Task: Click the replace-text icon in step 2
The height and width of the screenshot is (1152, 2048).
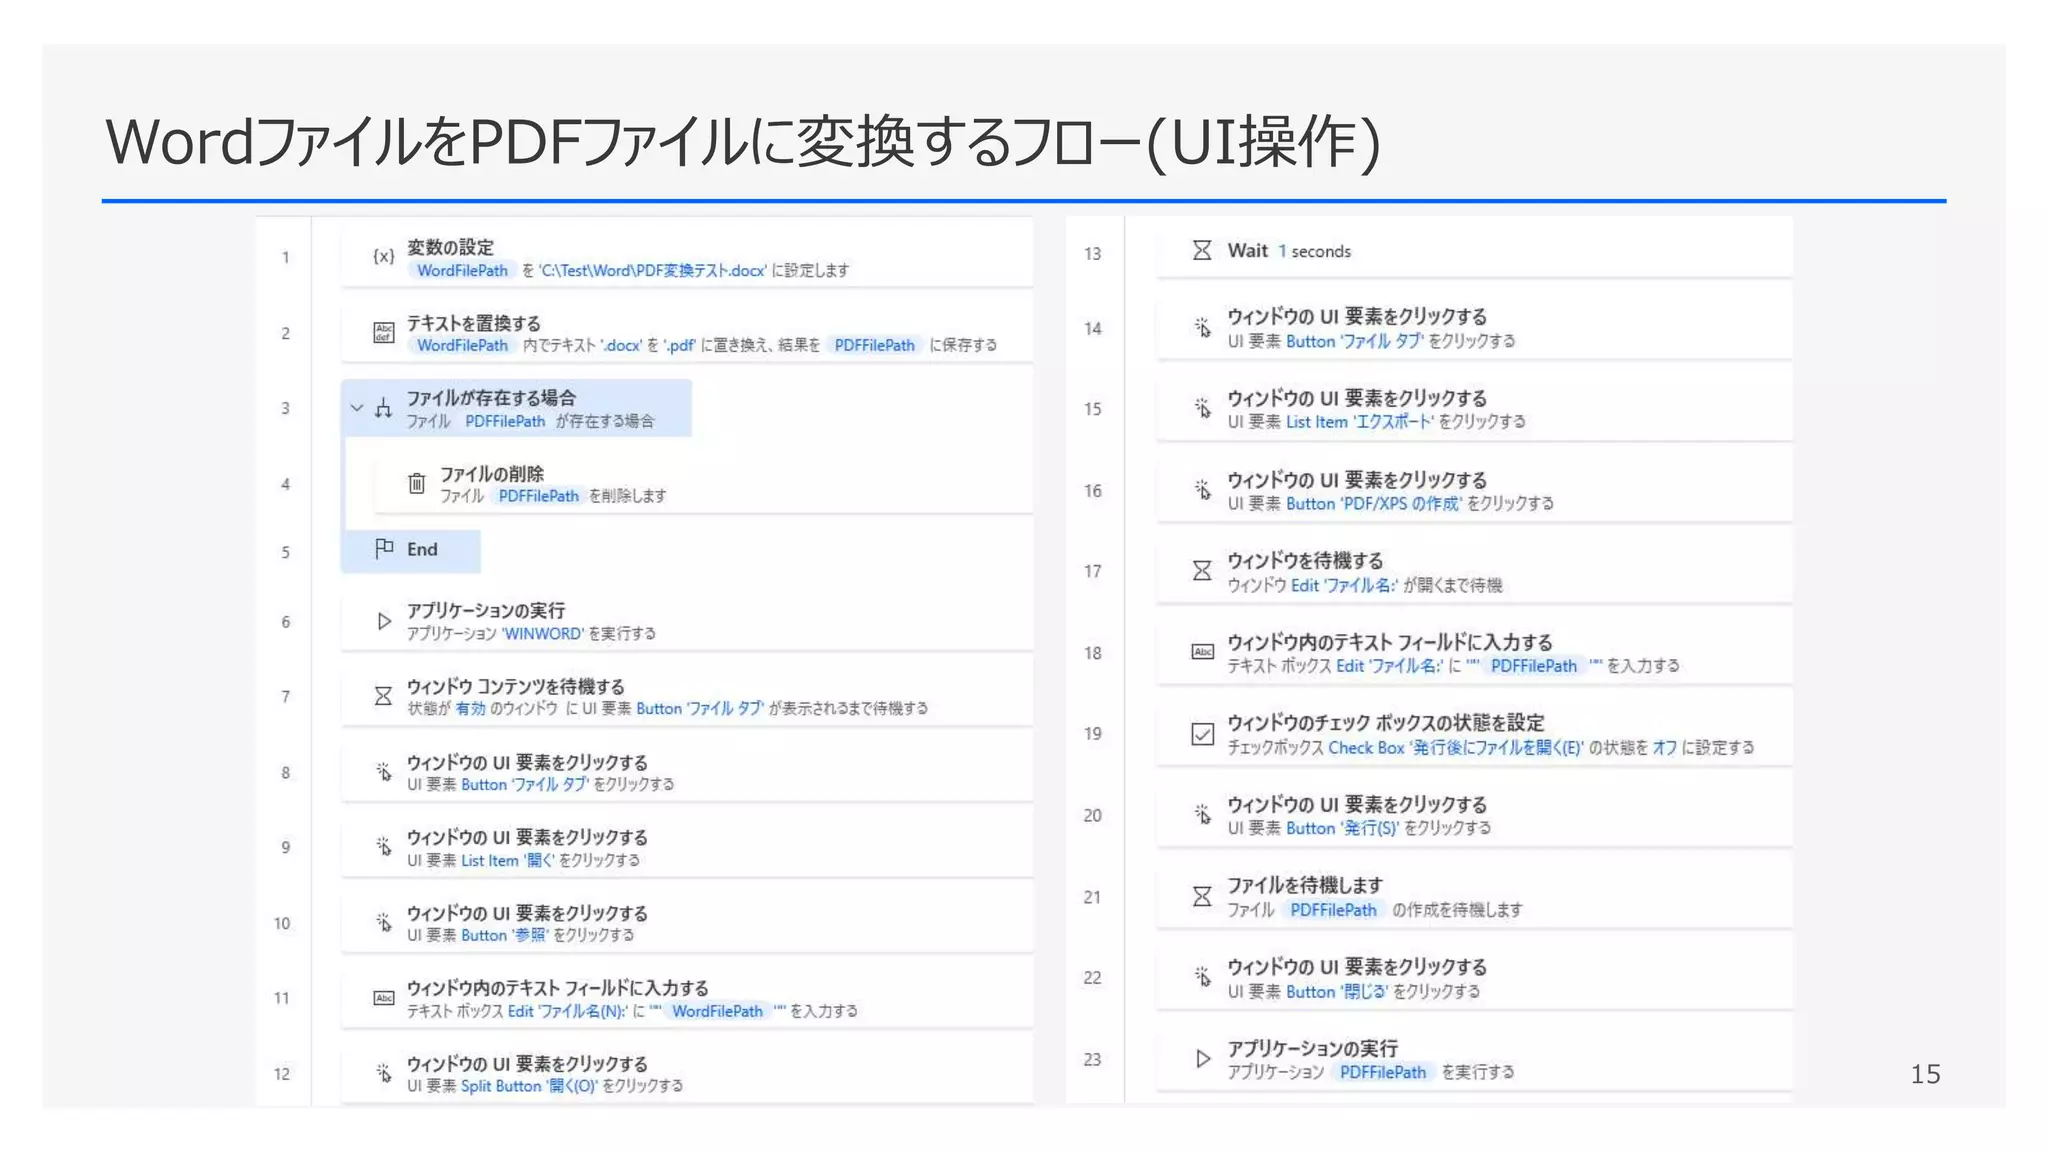Action: (383, 332)
